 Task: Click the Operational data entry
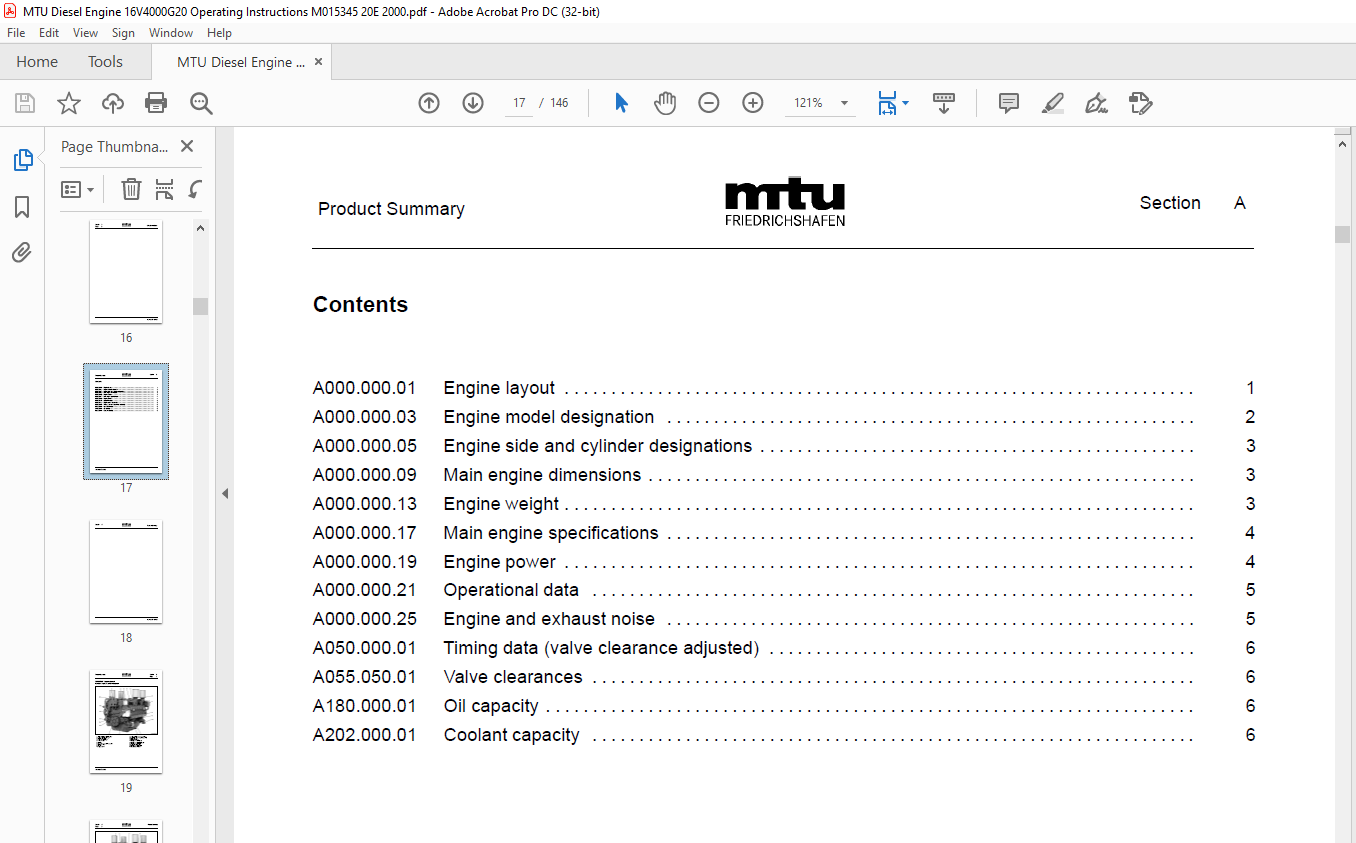click(784, 590)
